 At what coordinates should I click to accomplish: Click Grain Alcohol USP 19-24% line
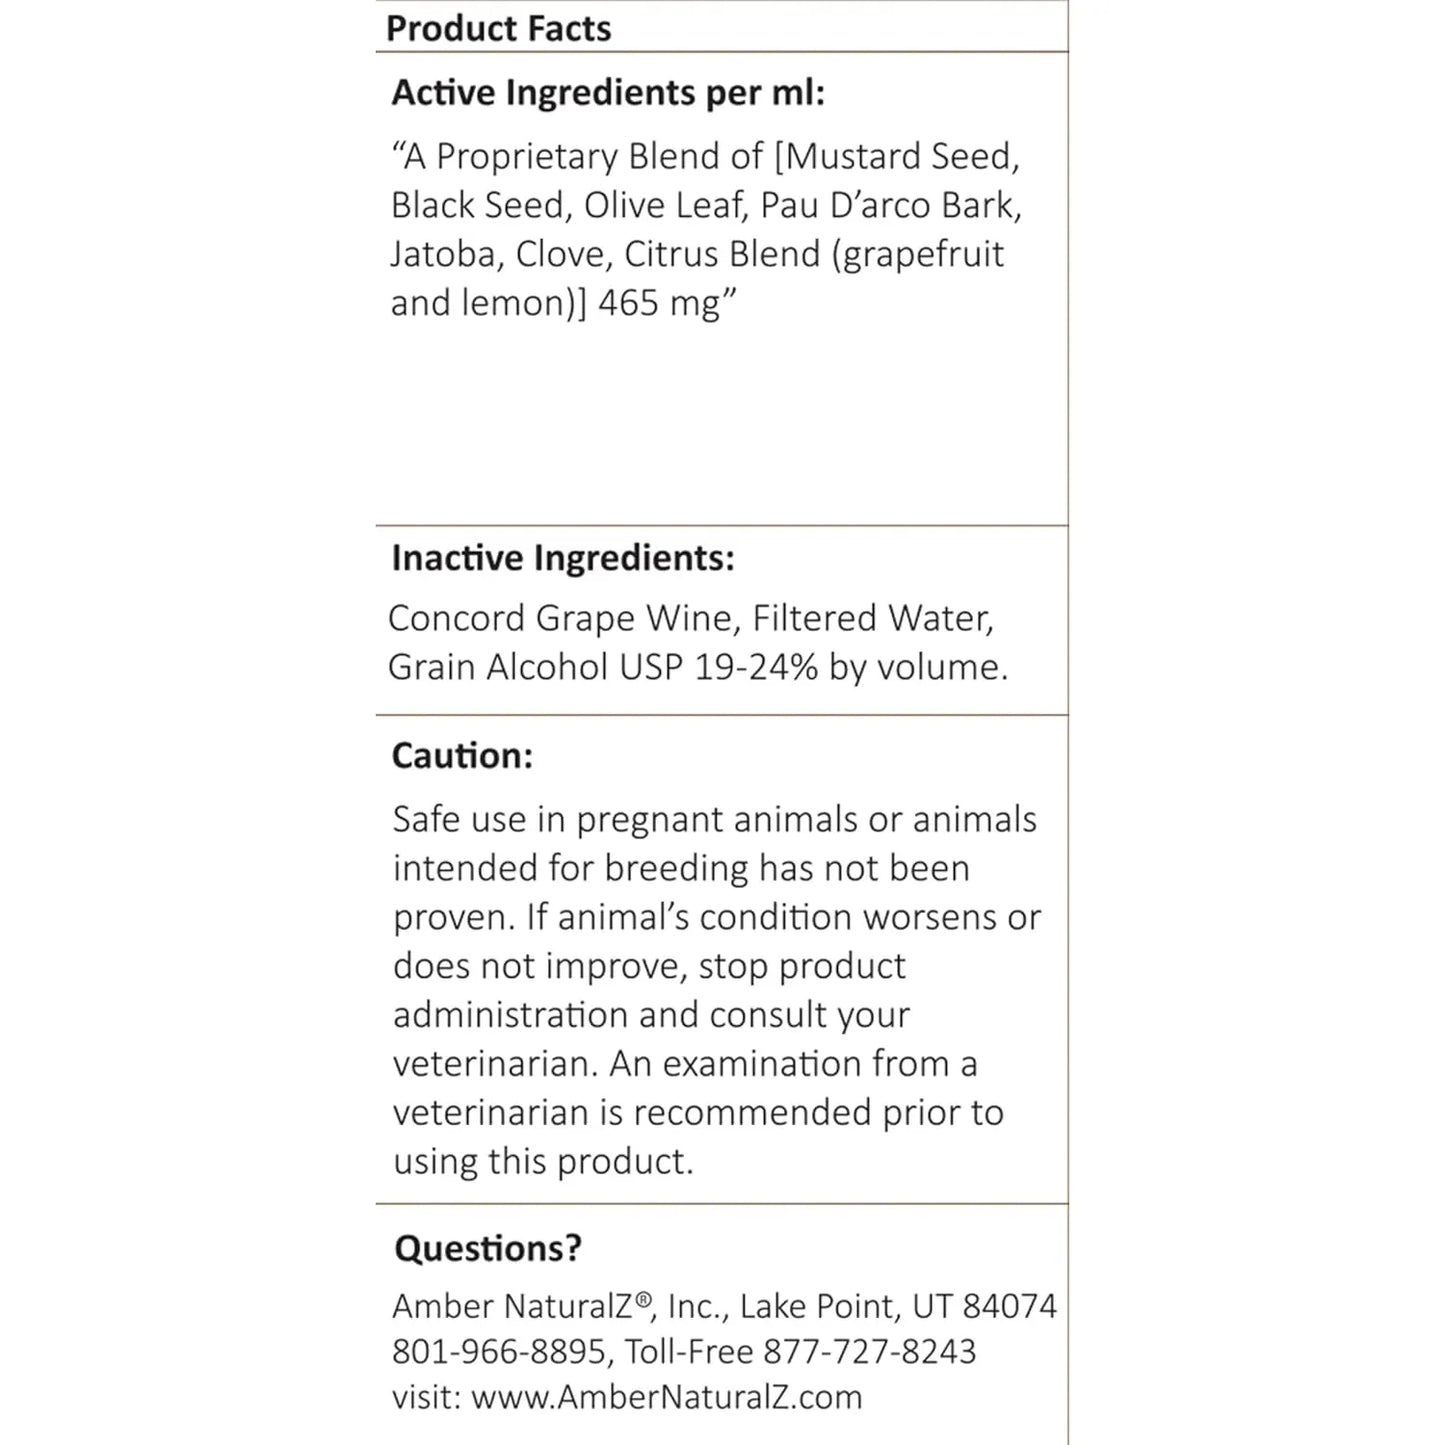coord(698,667)
